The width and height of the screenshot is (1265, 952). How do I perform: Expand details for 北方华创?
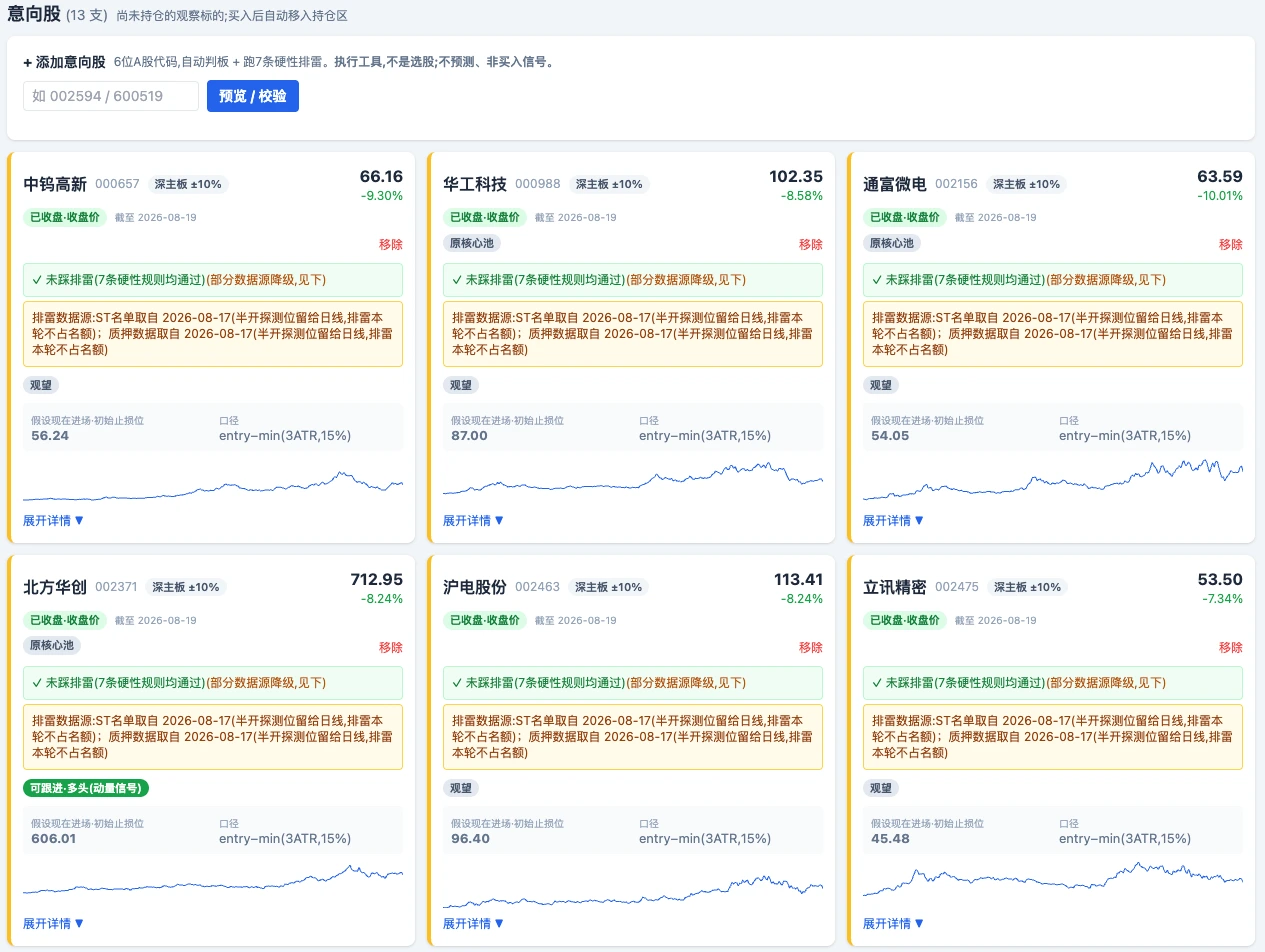54,923
